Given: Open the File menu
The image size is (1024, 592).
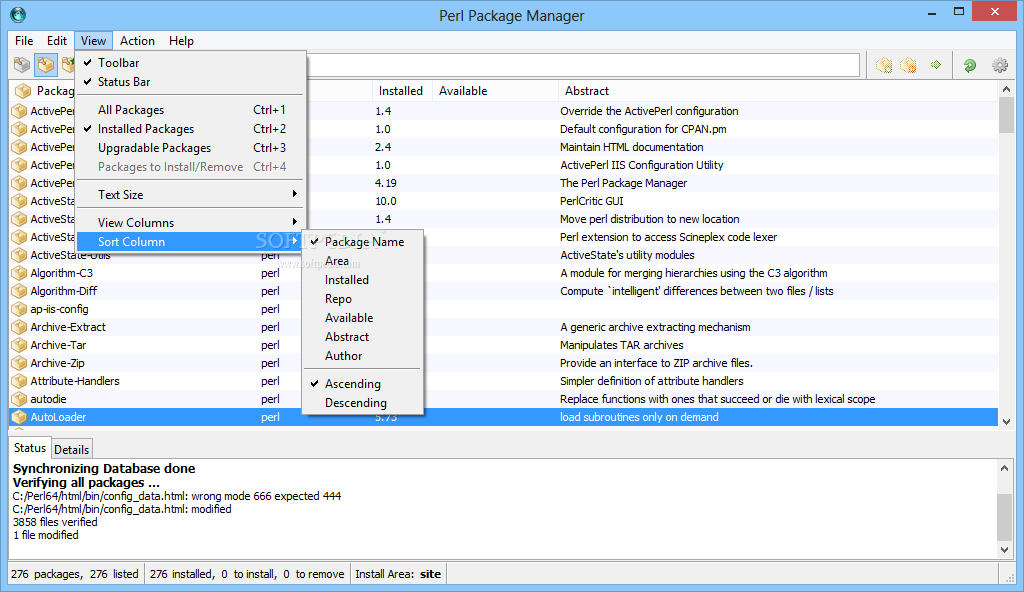Looking at the screenshot, I should point(24,41).
